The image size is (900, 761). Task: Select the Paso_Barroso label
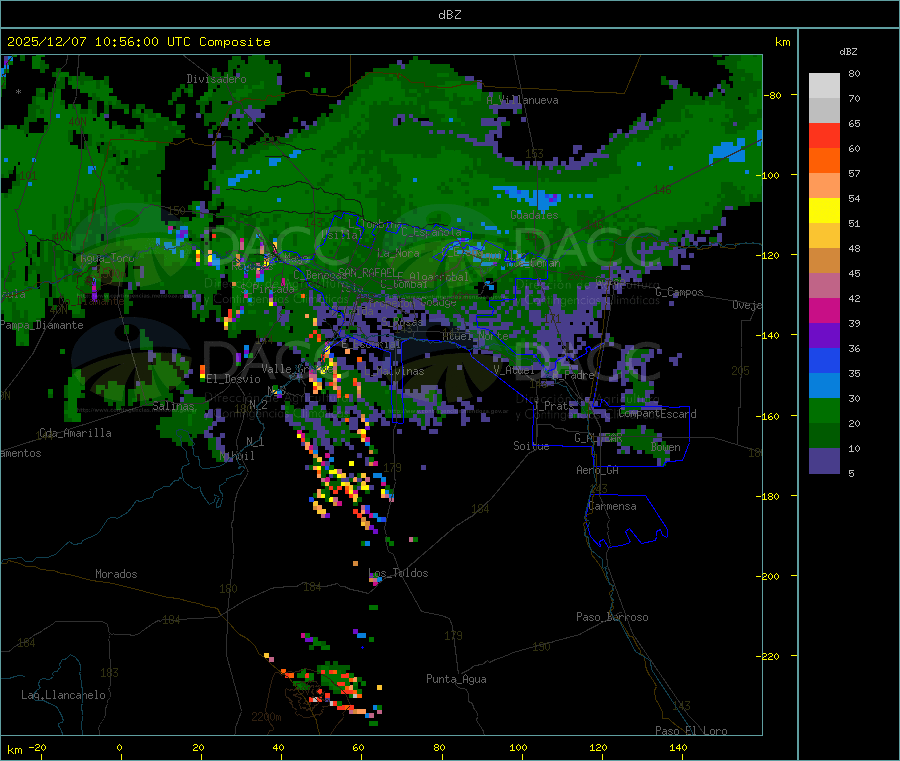612,617
